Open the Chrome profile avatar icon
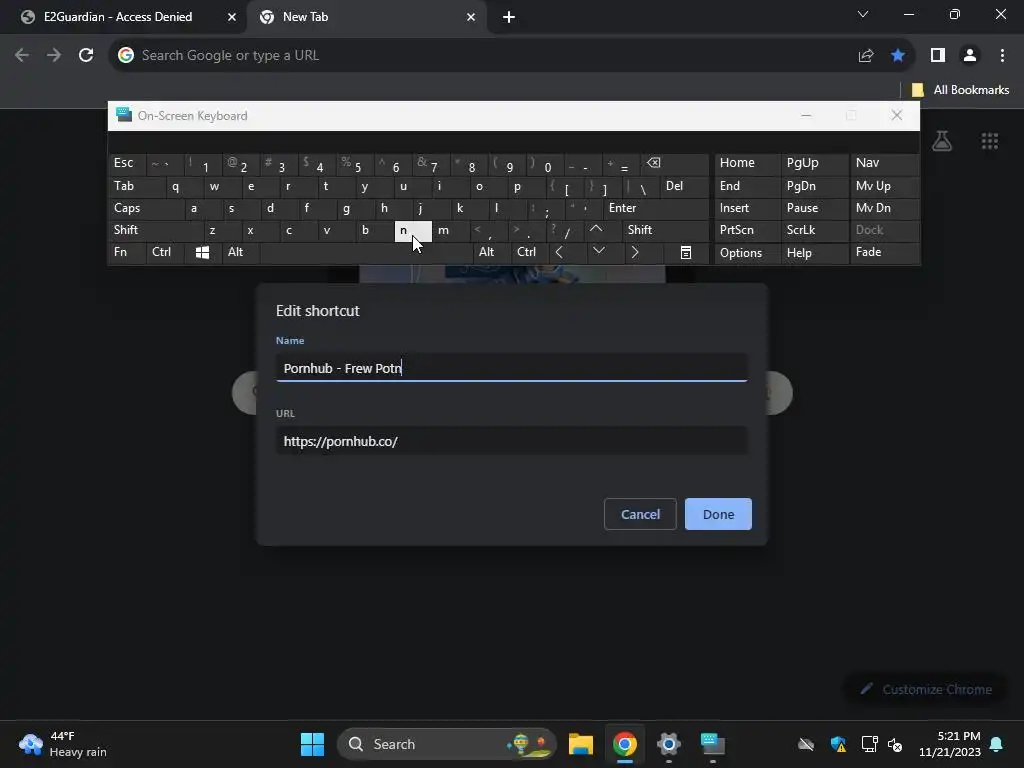Viewport: 1024px width, 768px height. pos(970,56)
